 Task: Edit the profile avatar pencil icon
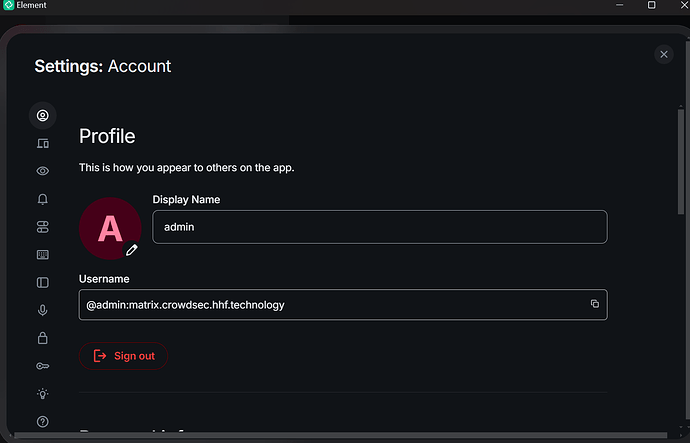pos(132,250)
